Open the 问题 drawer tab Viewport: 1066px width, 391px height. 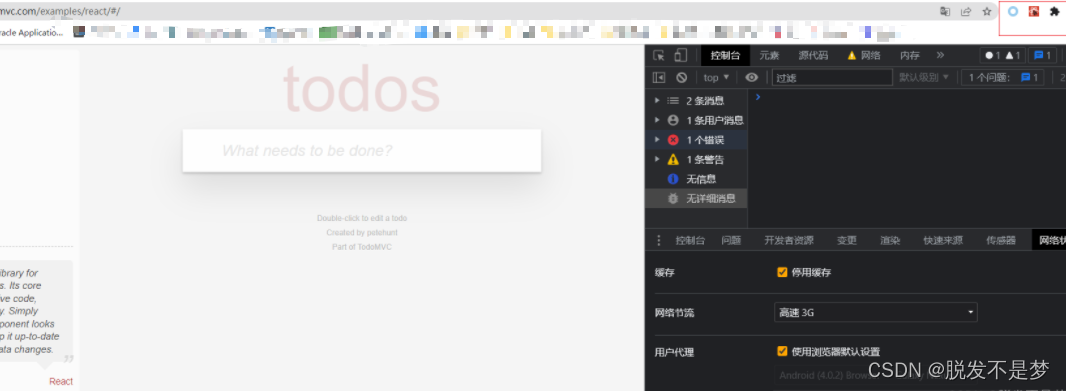tap(732, 240)
